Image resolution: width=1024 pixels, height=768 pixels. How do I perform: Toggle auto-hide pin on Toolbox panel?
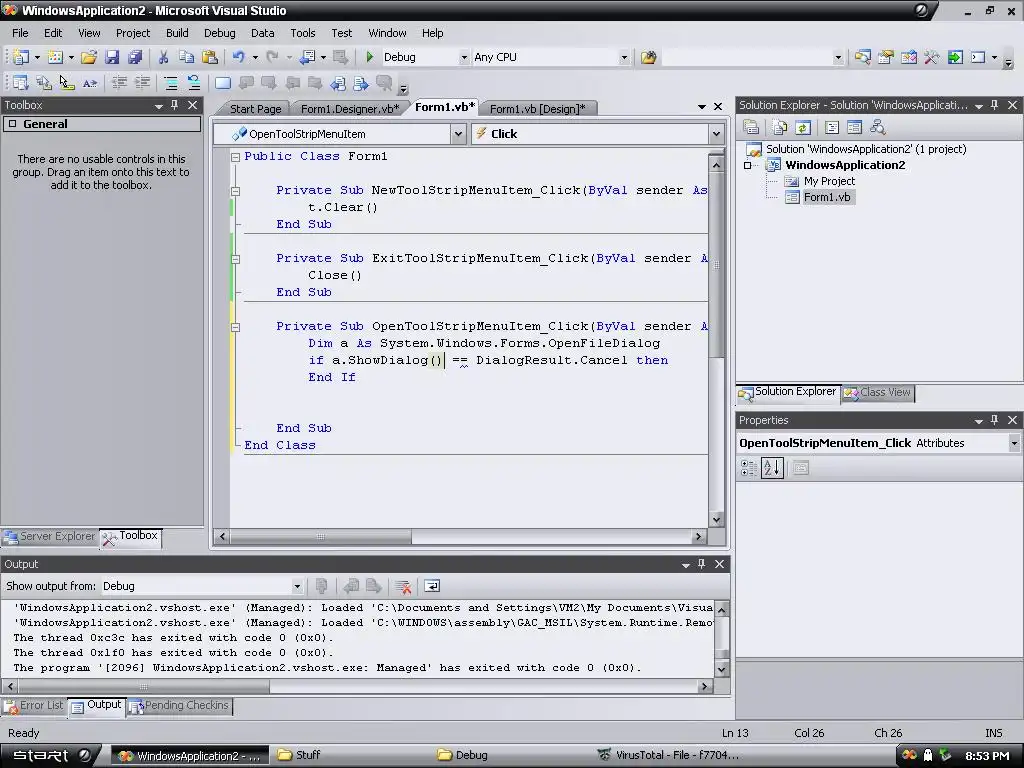click(174, 105)
